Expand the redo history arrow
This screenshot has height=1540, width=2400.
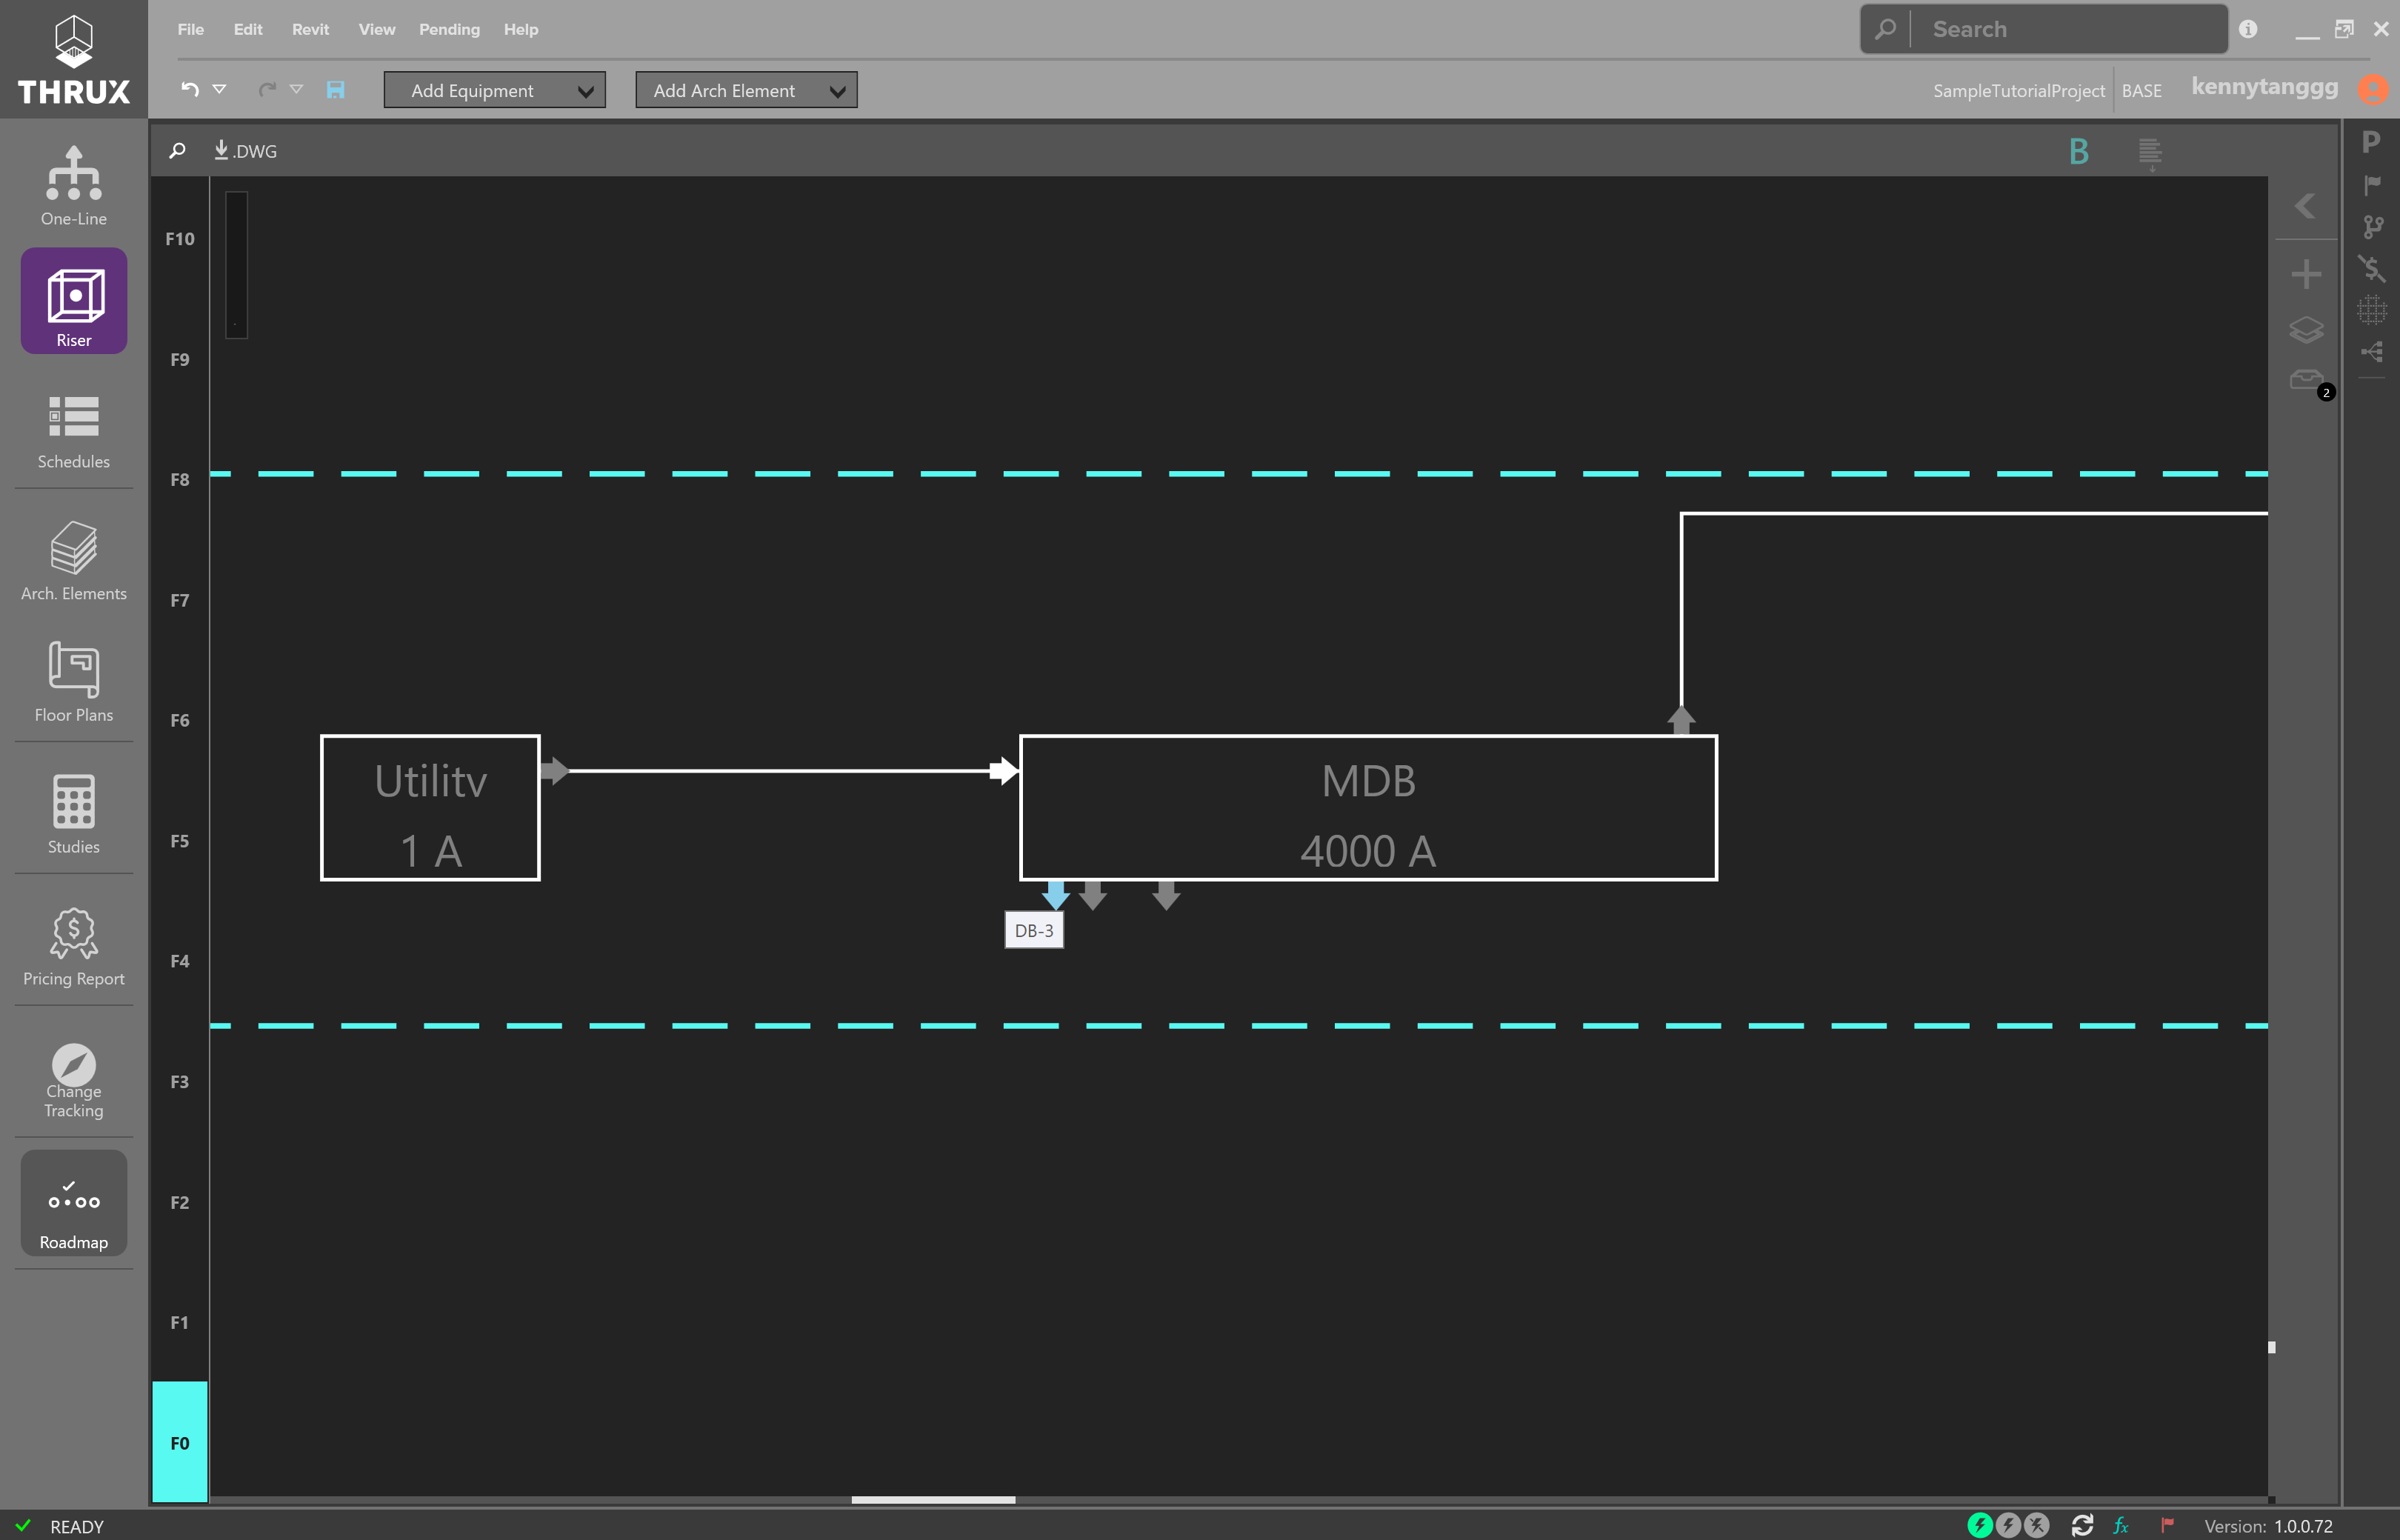point(296,89)
